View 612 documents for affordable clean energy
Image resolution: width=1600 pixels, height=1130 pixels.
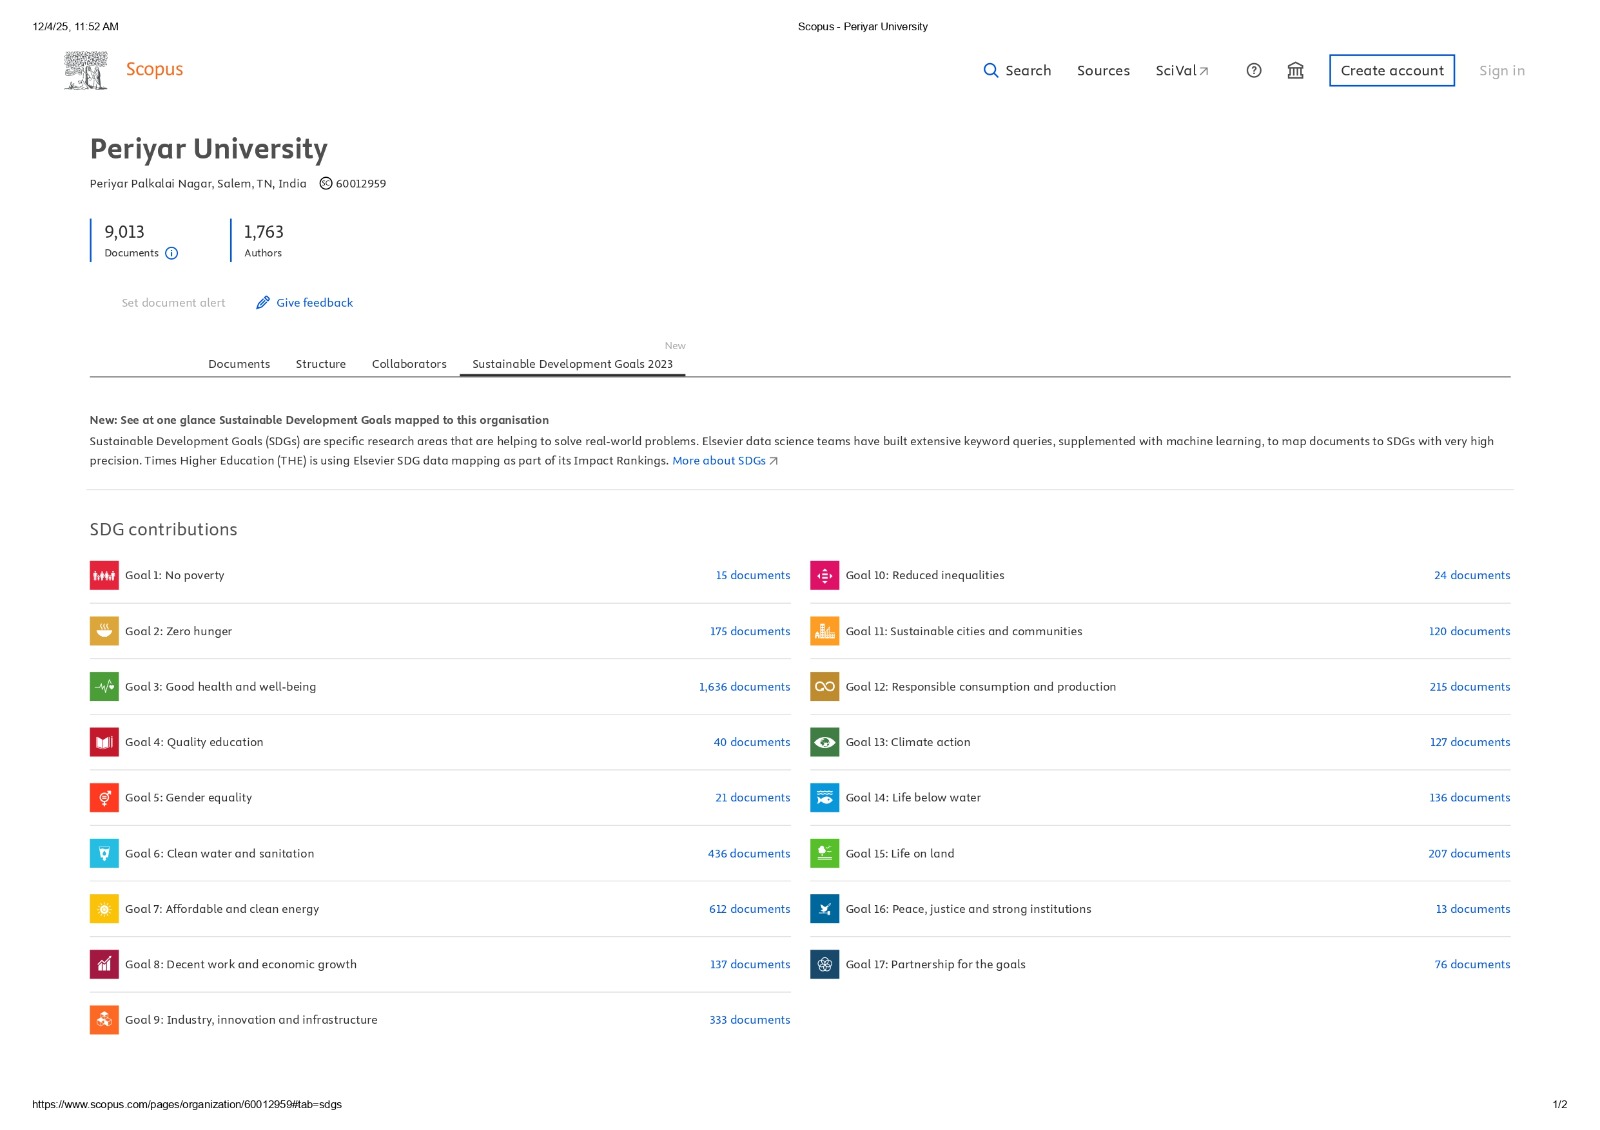click(x=749, y=909)
